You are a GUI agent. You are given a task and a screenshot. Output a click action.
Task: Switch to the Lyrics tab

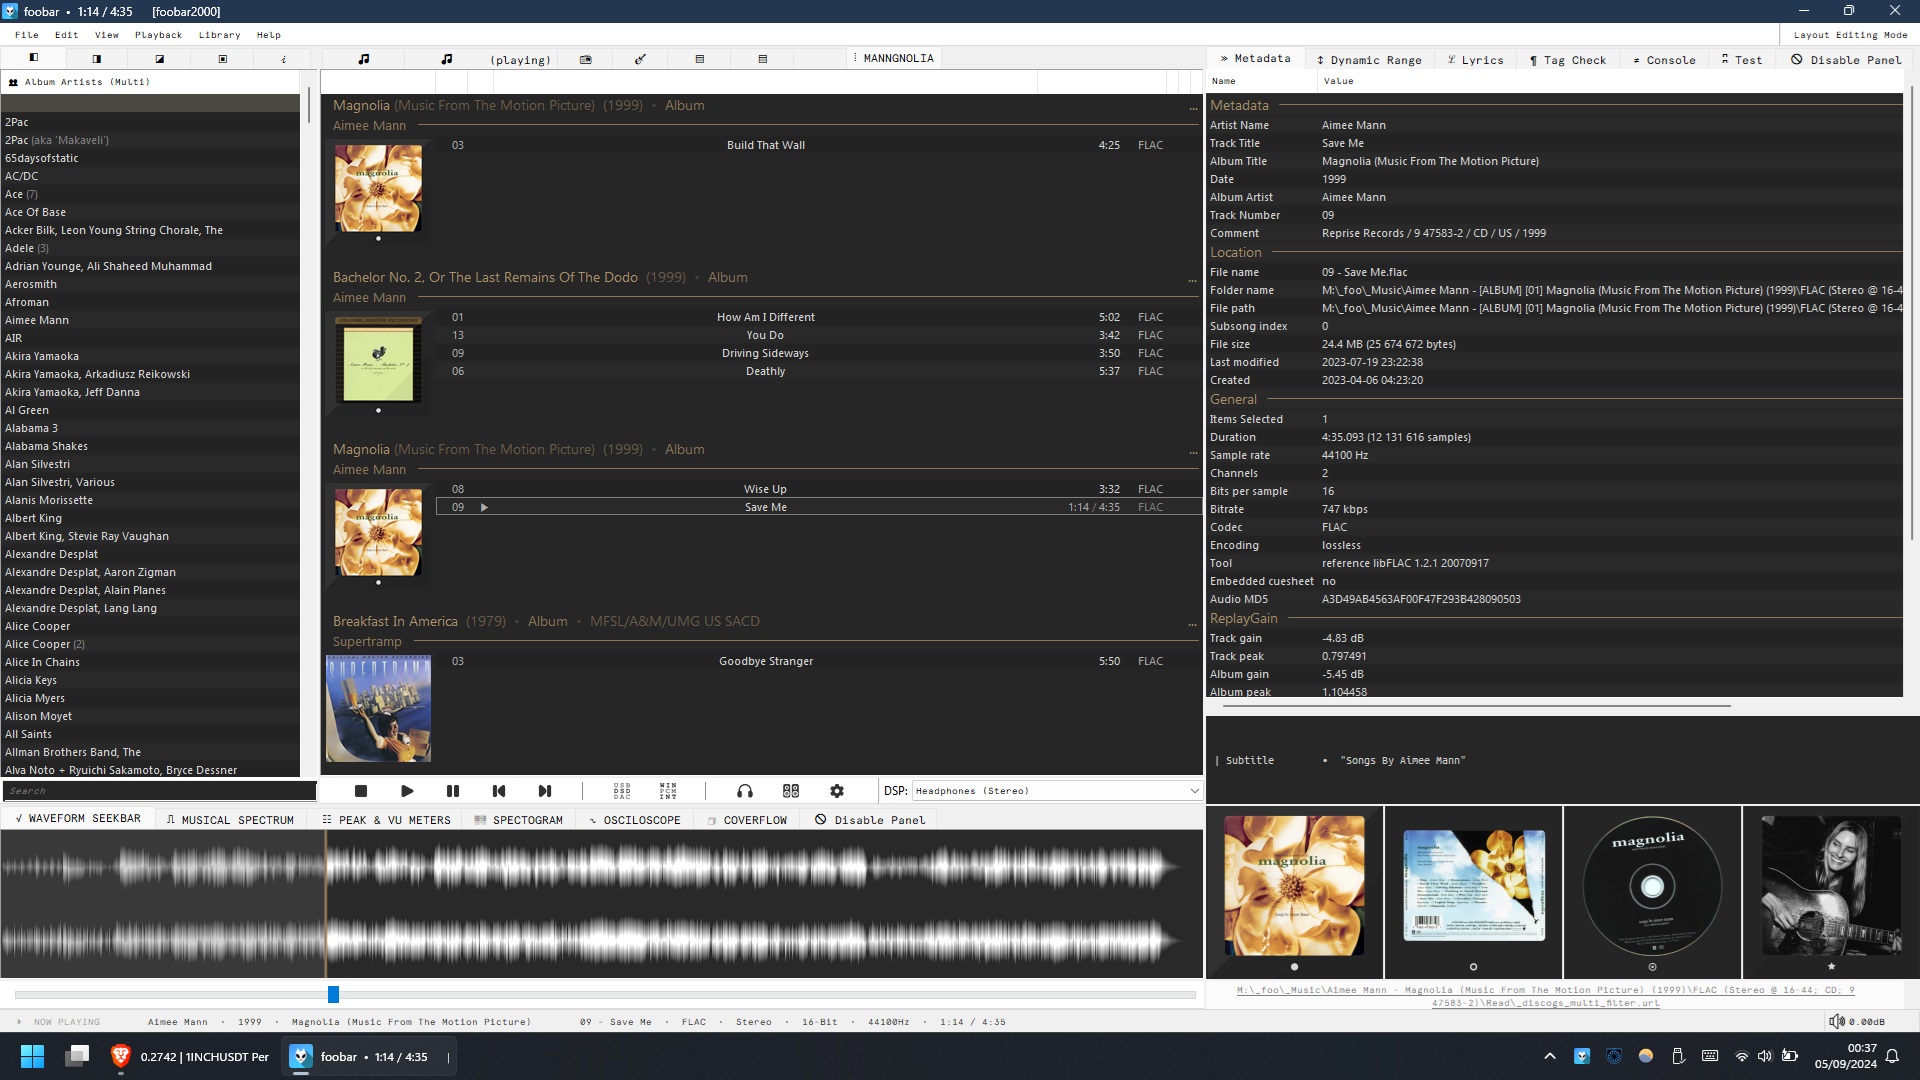coord(1475,60)
